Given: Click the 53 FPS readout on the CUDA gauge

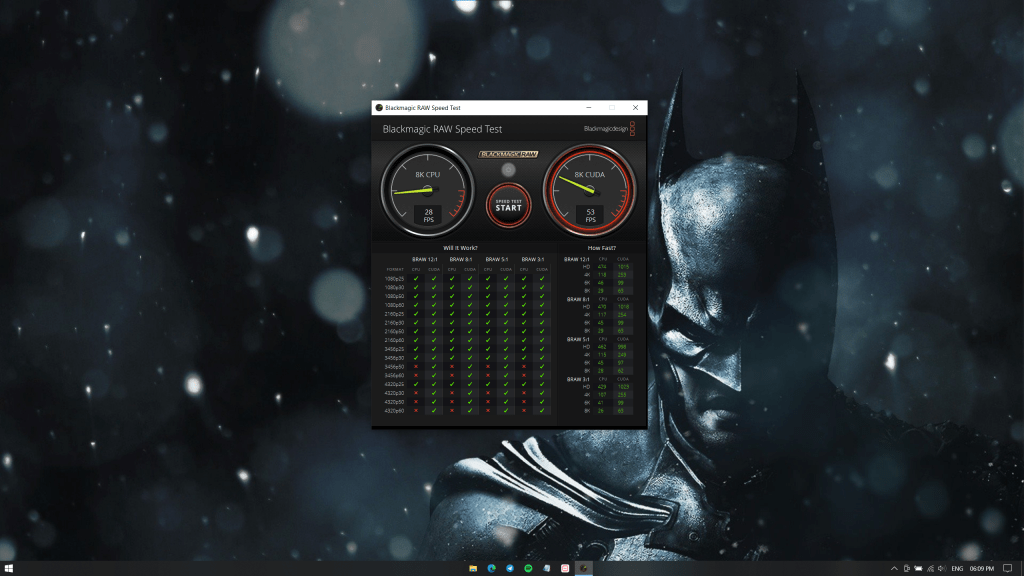Looking at the screenshot, I should click(590, 215).
